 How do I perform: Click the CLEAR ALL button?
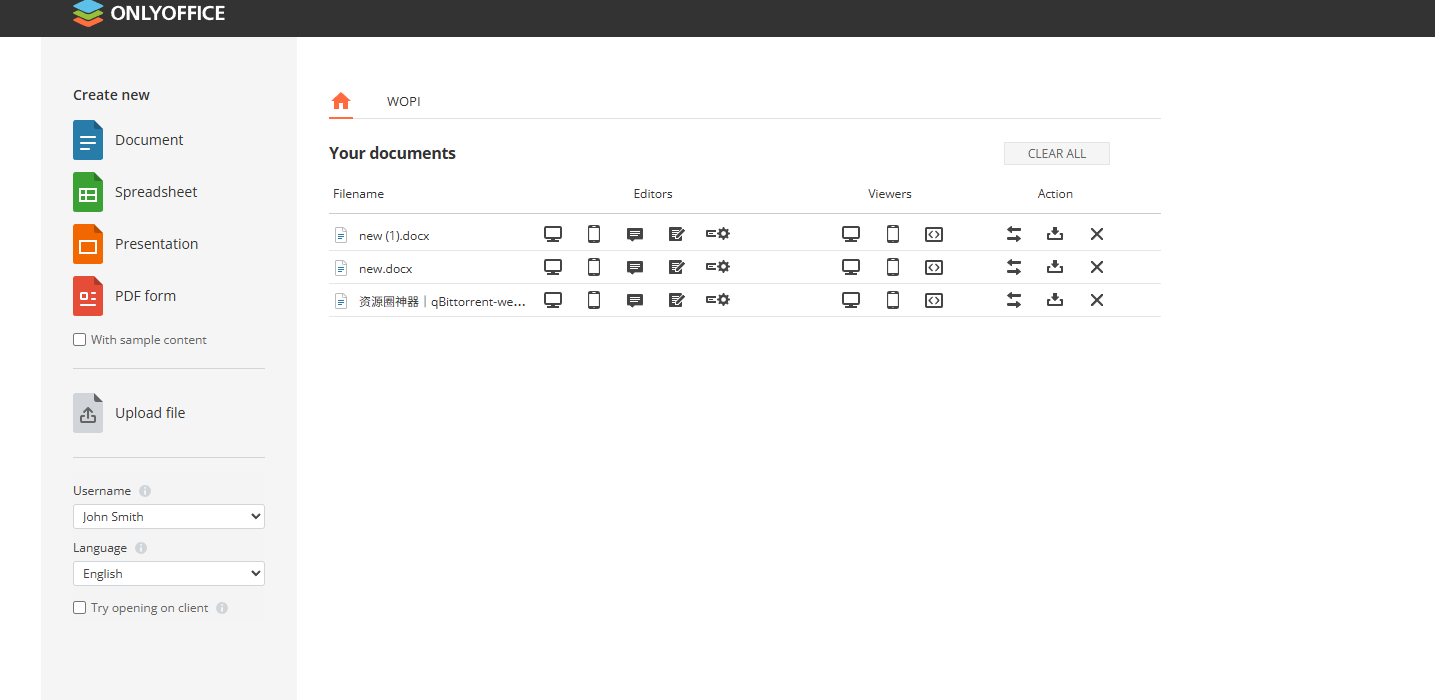click(x=1057, y=154)
